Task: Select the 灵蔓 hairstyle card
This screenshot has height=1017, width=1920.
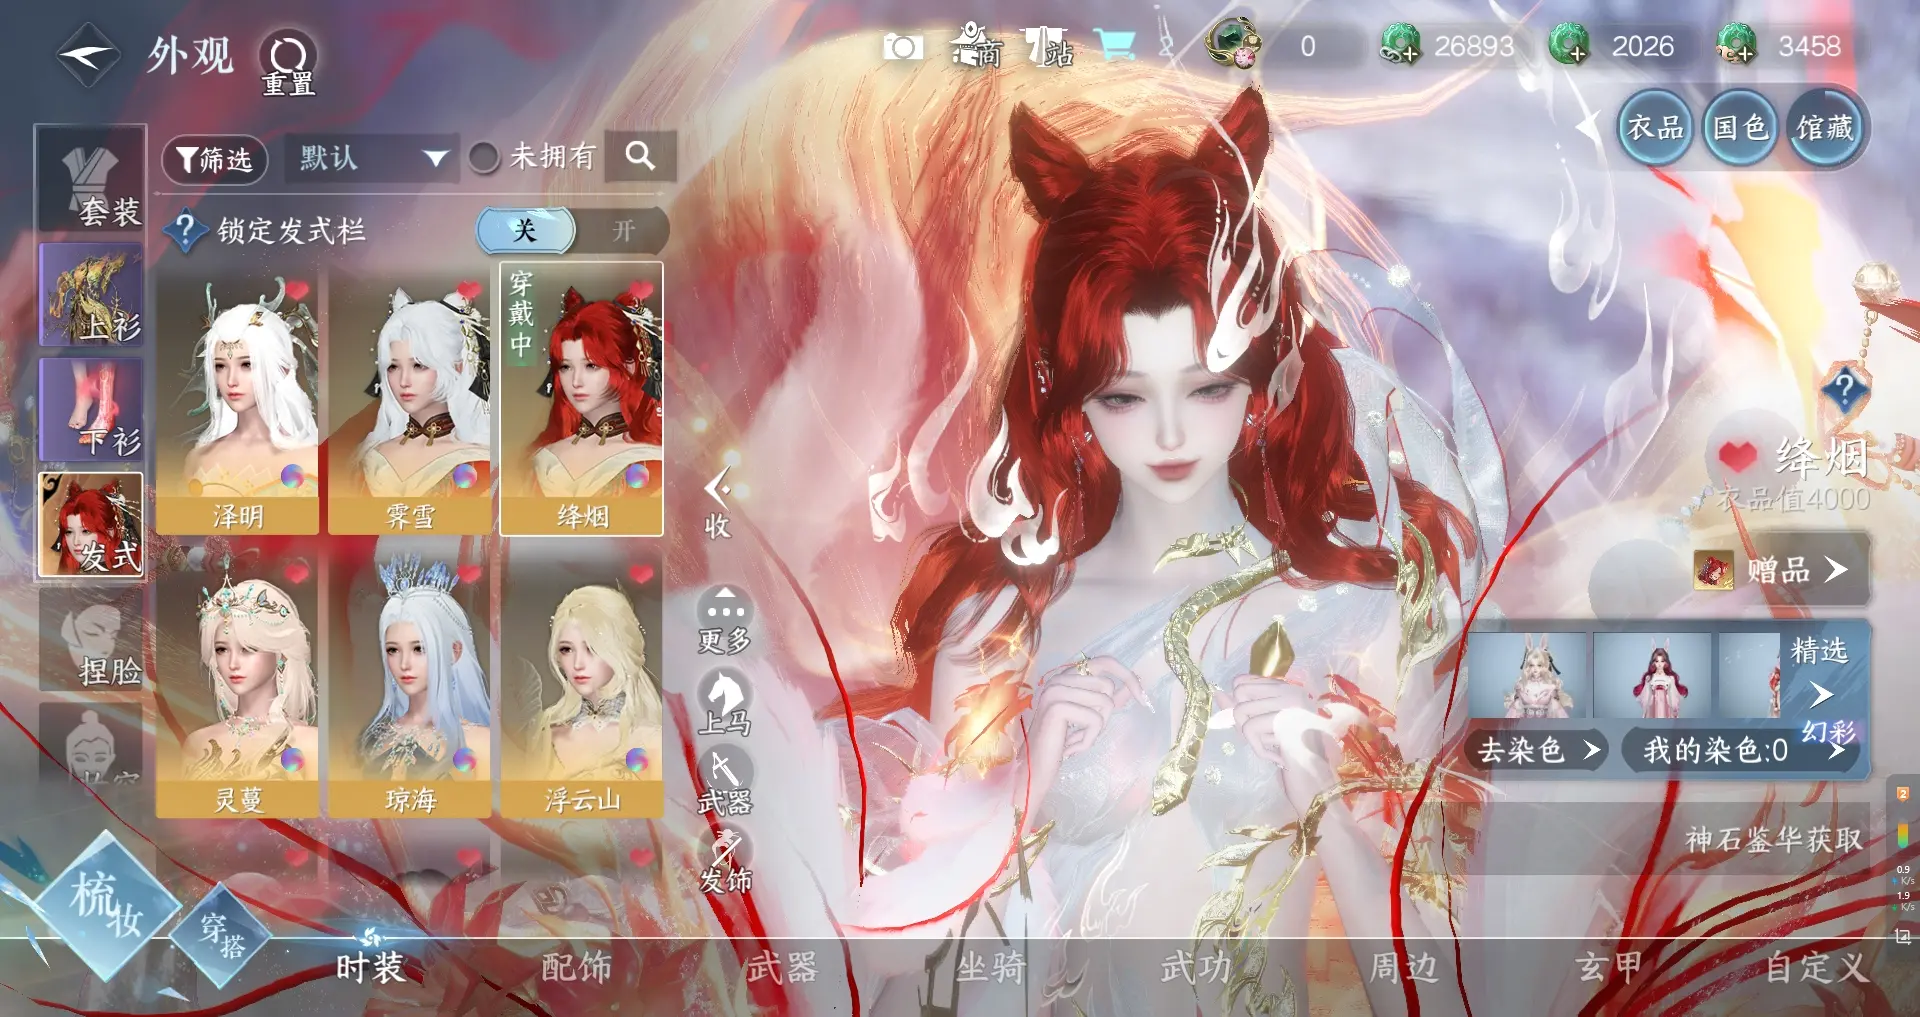Action: pos(237,683)
